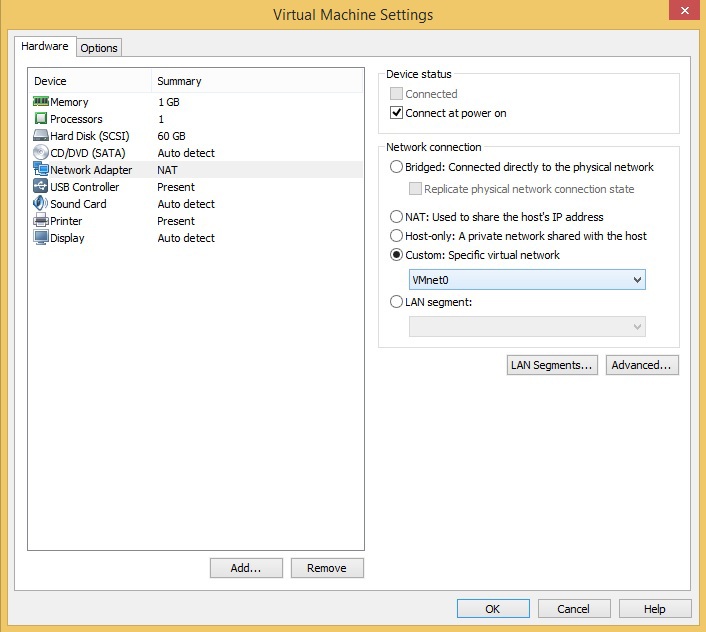This screenshot has height=632, width=706.
Task: Select Bridged network connection option
Action: click(x=397, y=167)
